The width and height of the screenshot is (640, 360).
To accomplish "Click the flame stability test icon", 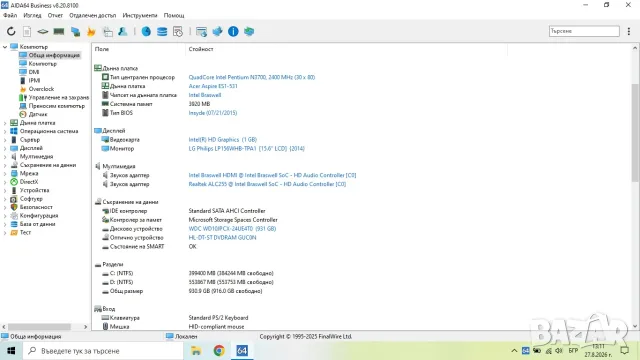I will pos(91,31).
